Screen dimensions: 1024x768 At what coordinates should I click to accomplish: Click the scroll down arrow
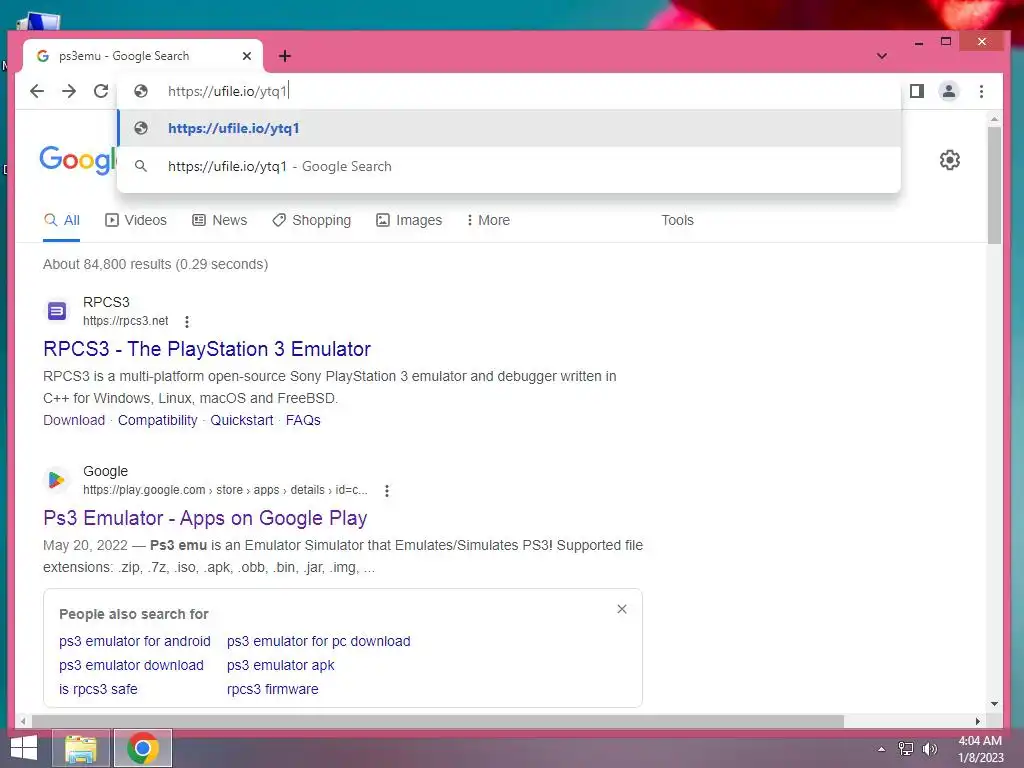click(x=994, y=704)
